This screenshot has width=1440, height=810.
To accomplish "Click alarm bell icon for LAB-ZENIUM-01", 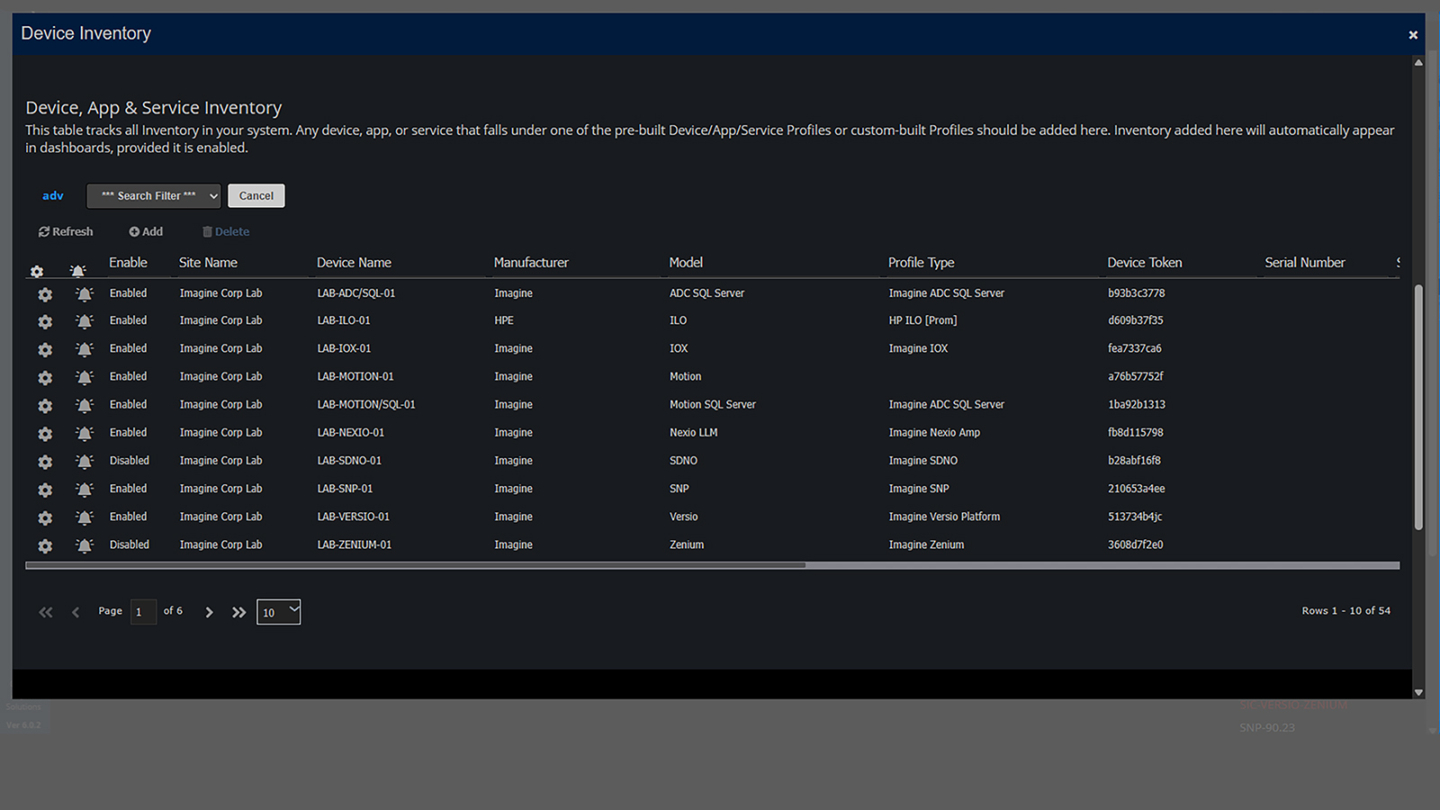I will [85, 546].
